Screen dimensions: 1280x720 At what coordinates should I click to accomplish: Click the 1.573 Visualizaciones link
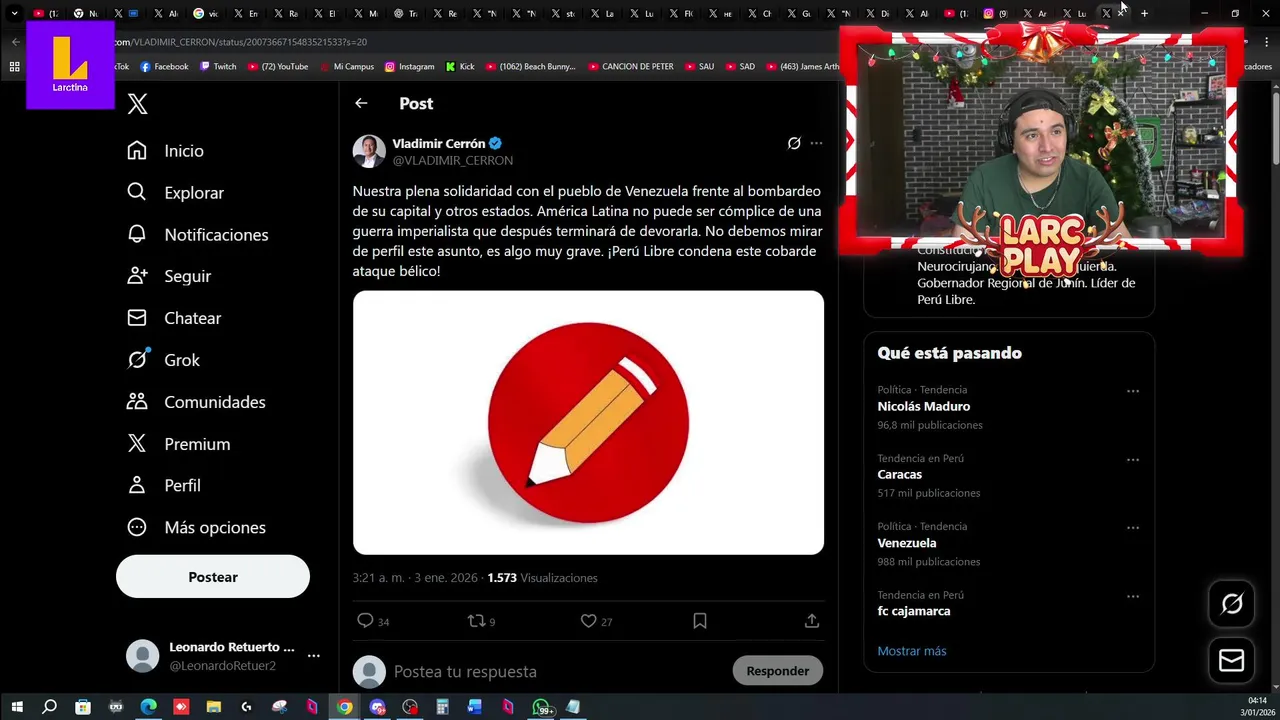coord(542,578)
